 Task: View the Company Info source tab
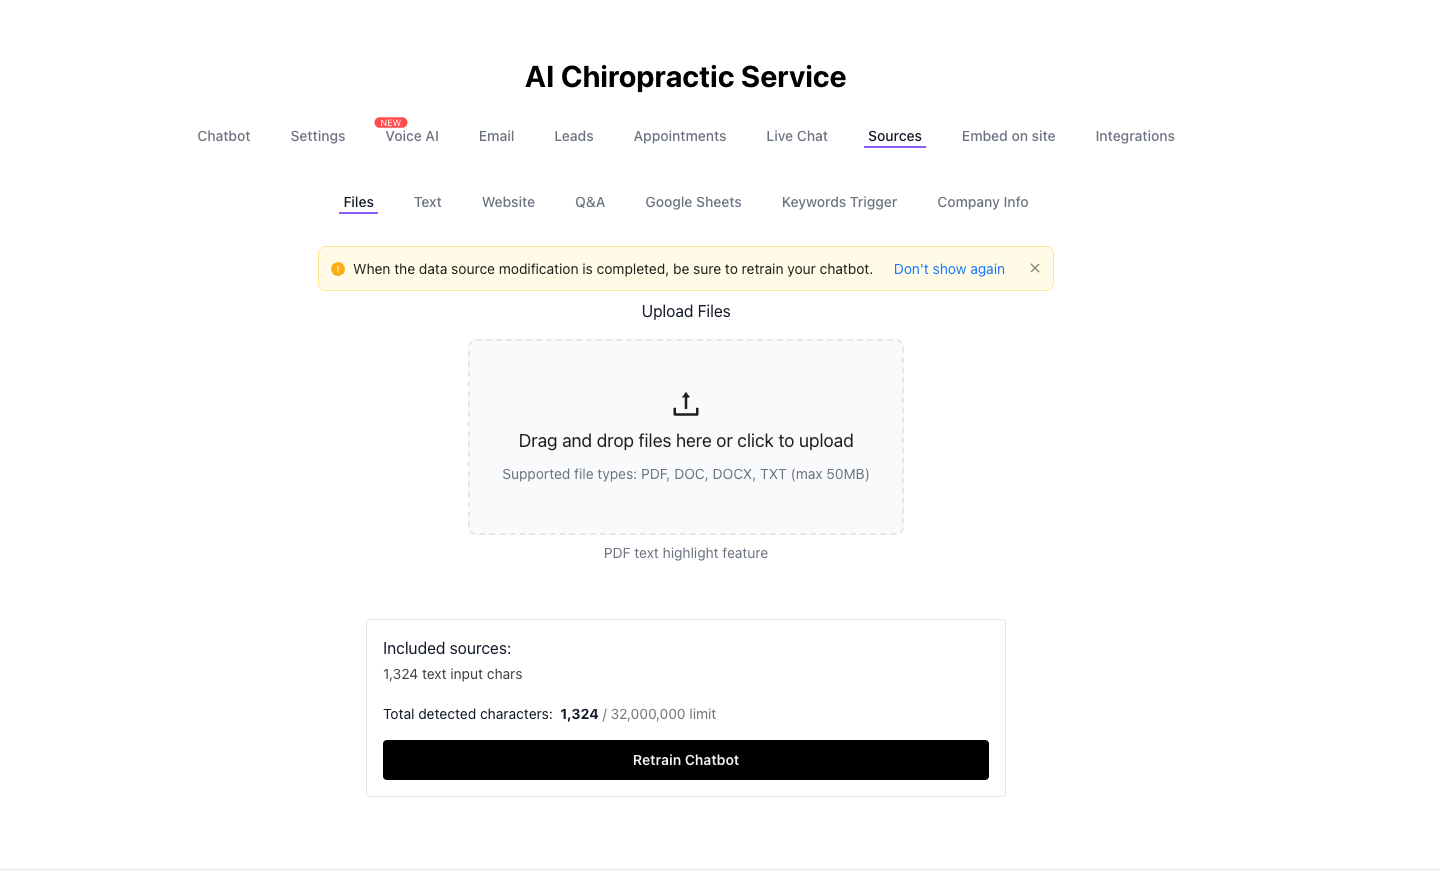coord(982,202)
